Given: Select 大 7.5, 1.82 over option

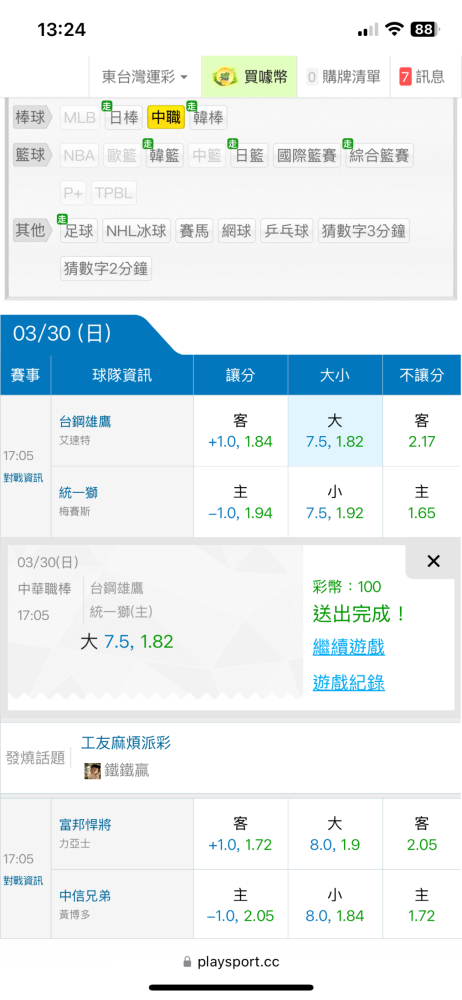Looking at the screenshot, I should pos(335,431).
